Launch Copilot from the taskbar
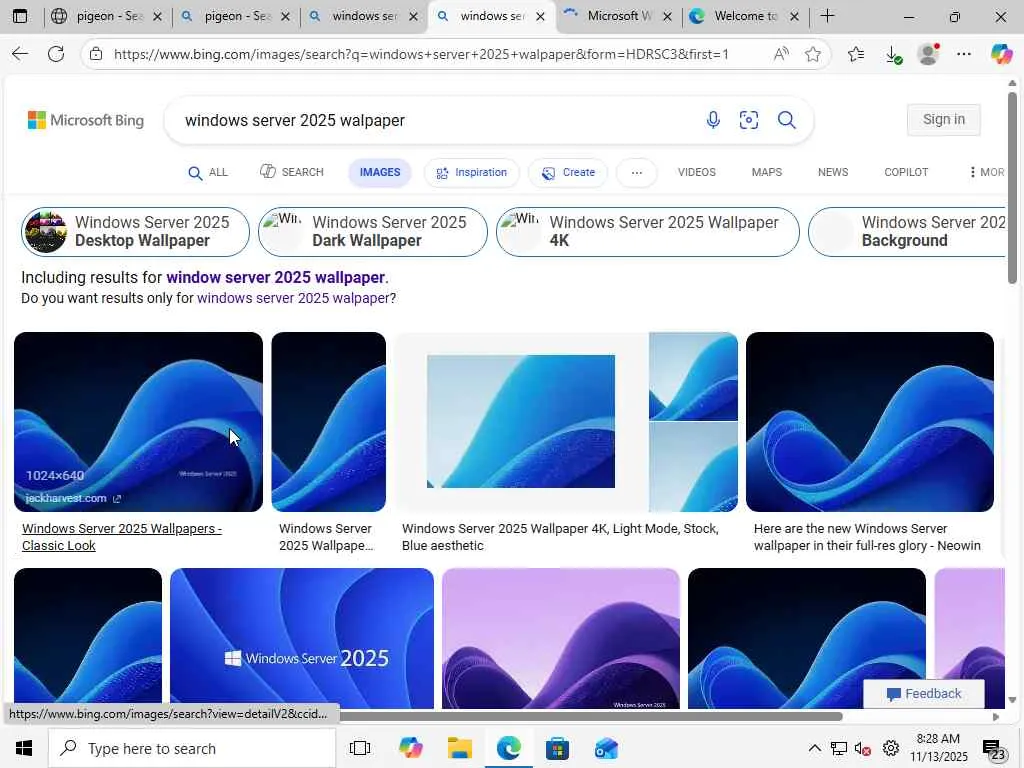This screenshot has height=768, width=1024. click(x=410, y=748)
